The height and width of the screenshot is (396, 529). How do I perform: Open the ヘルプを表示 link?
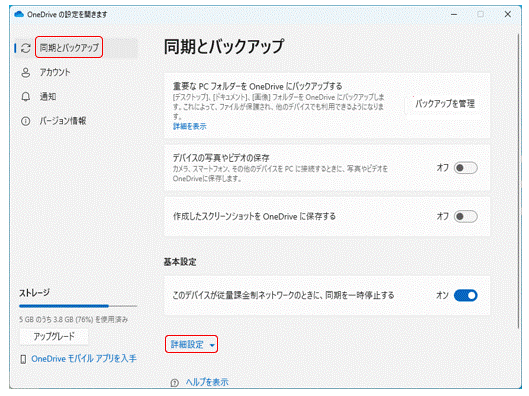(207, 382)
